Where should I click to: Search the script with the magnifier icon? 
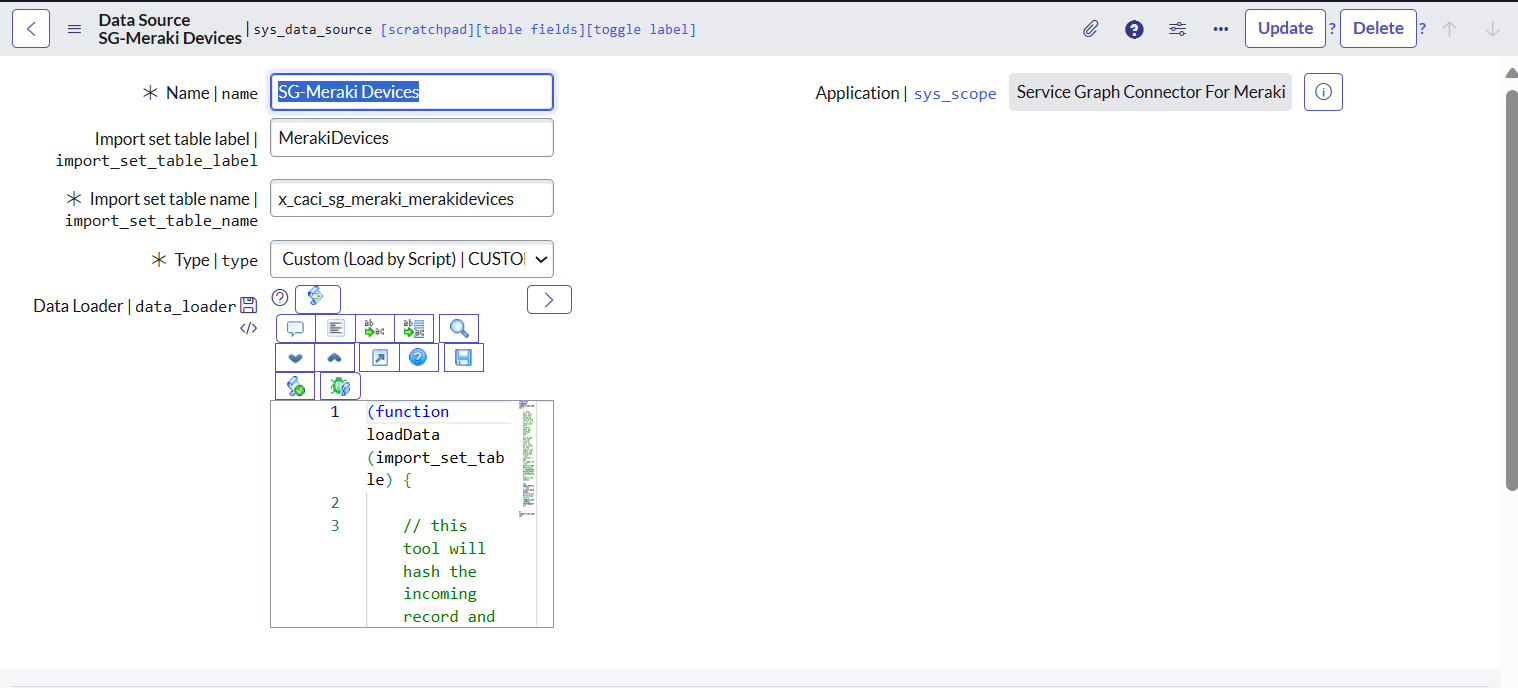[x=459, y=328]
